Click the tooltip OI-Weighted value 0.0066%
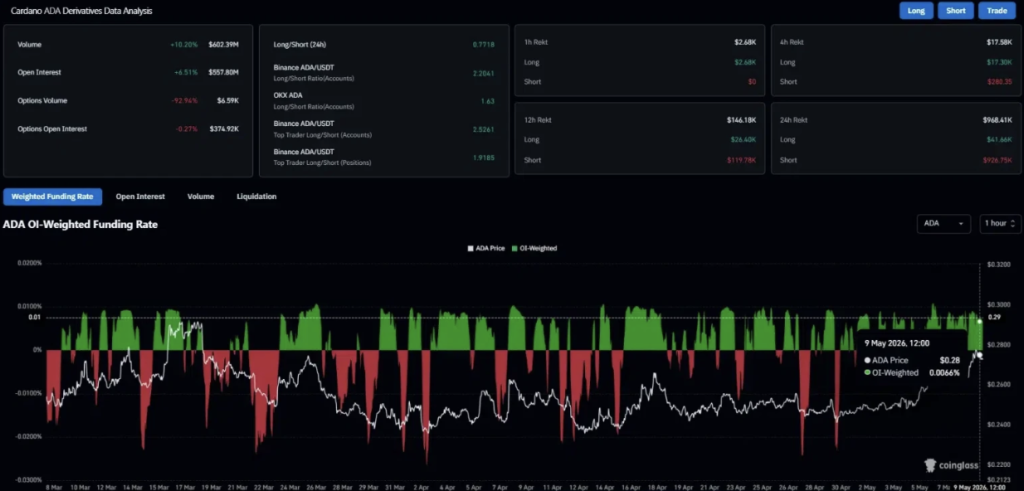The height and width of the screenshot is (491, 1024). pos(944,373)
